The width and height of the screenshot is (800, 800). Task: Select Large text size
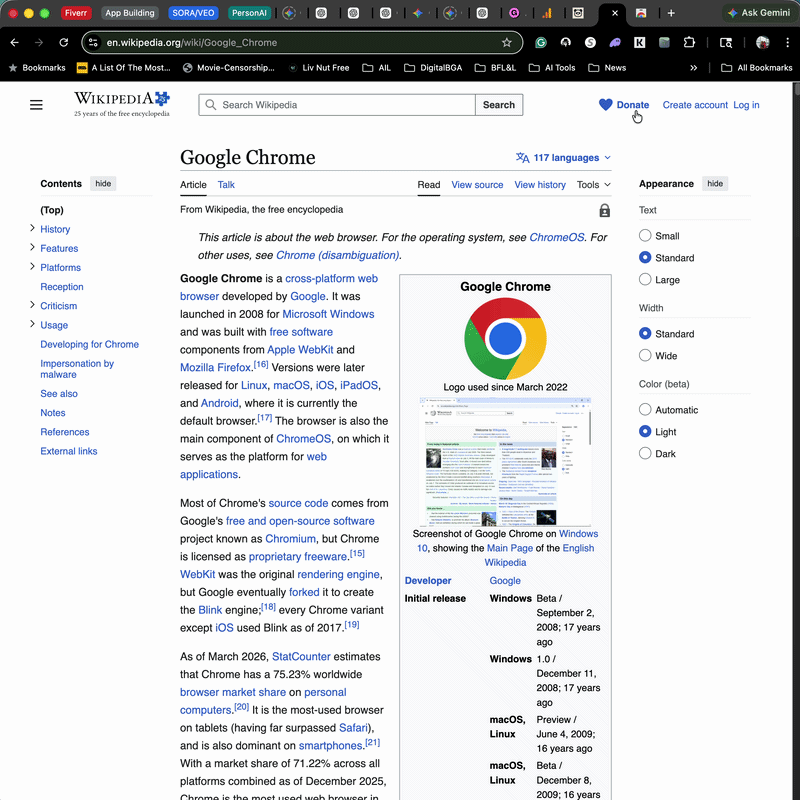coord(645,279)
